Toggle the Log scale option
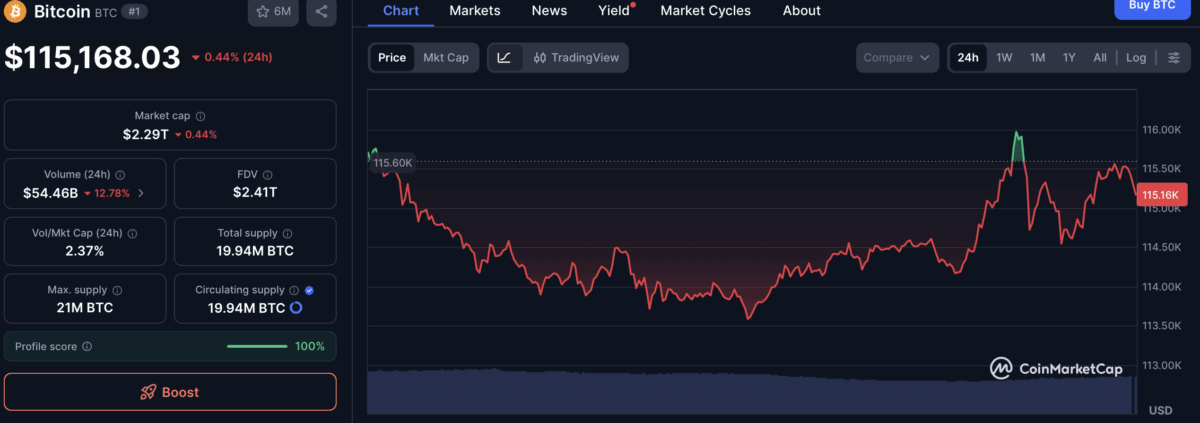Image resolution: width=1200 pixels, height=423 pixels. 1136,58
